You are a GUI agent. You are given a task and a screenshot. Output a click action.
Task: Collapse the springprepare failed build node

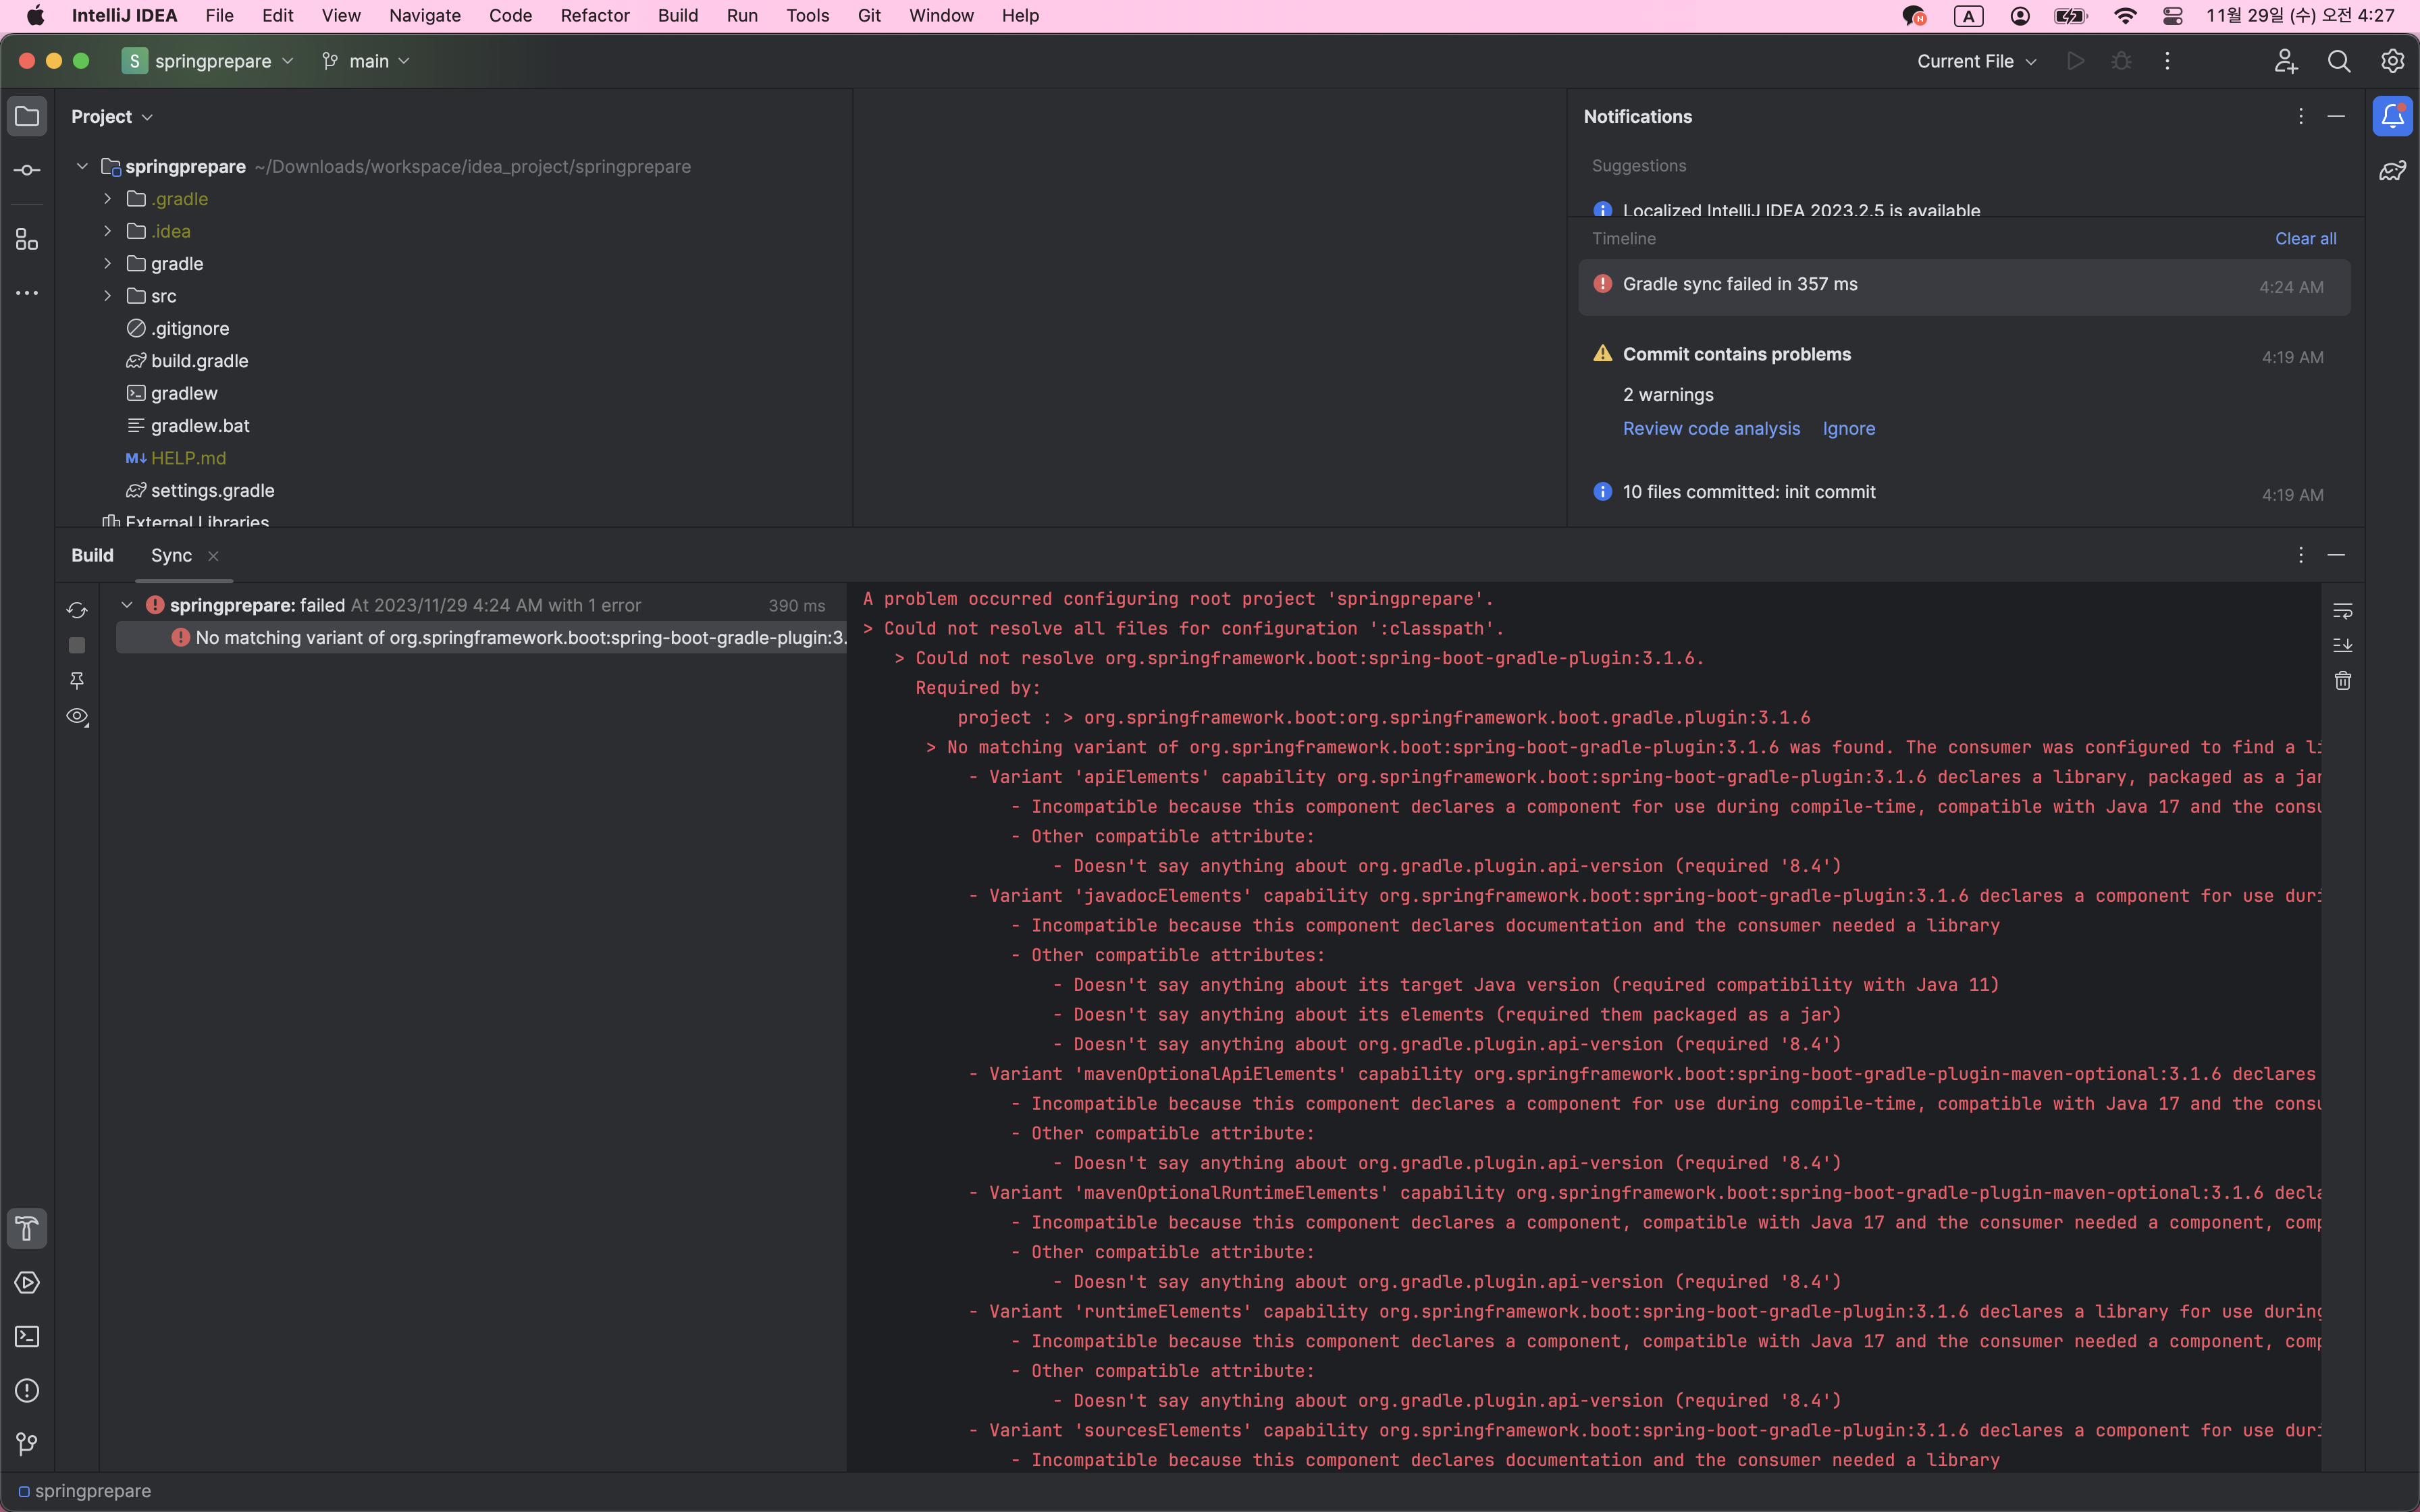point(127,605)
